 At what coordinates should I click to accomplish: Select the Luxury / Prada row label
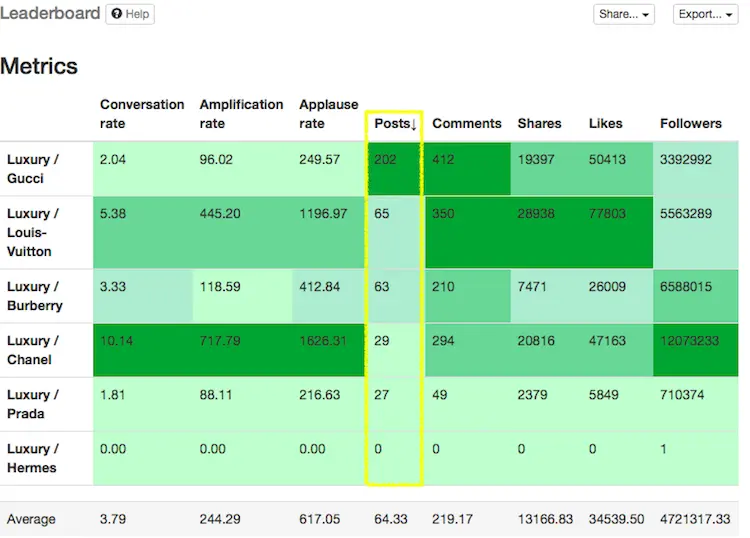click(33, 404)
